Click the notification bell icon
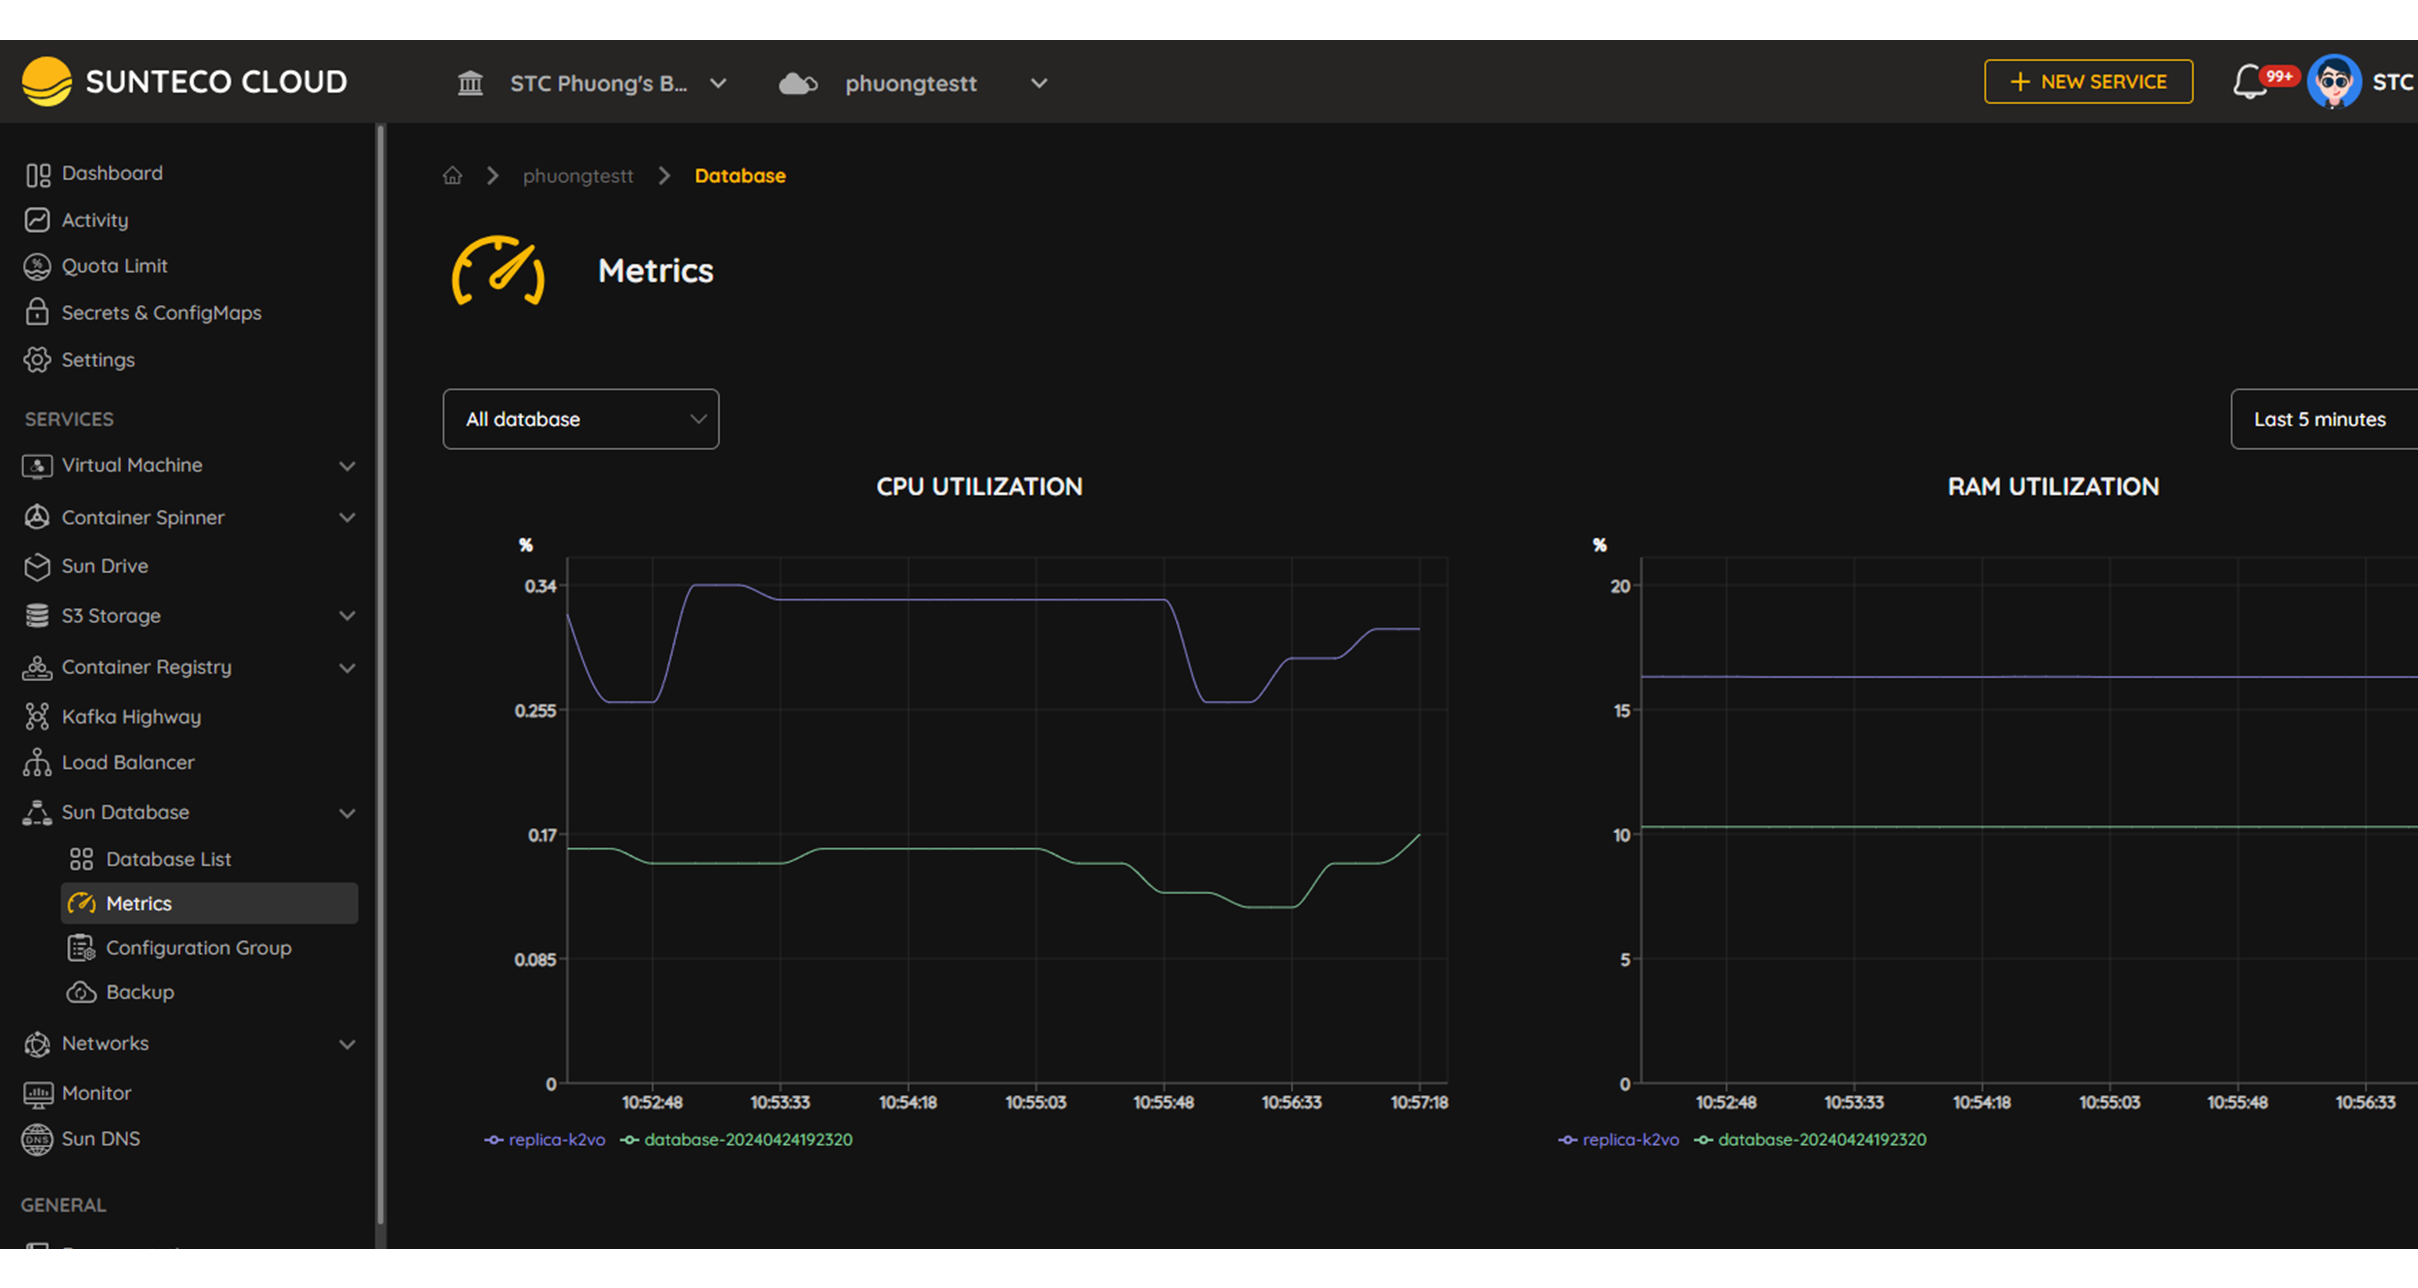 (x=2250, y=82)
